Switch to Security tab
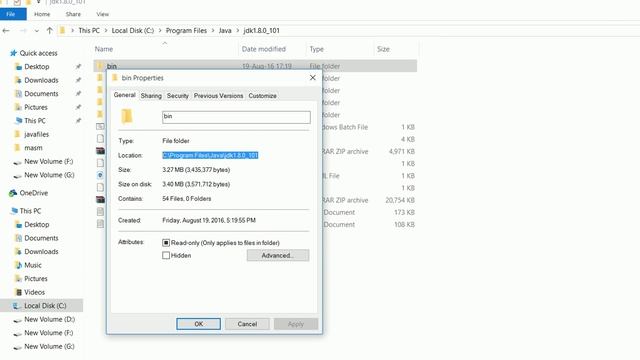This screenshot has width=640, height=360. click(x=178, y=96)
